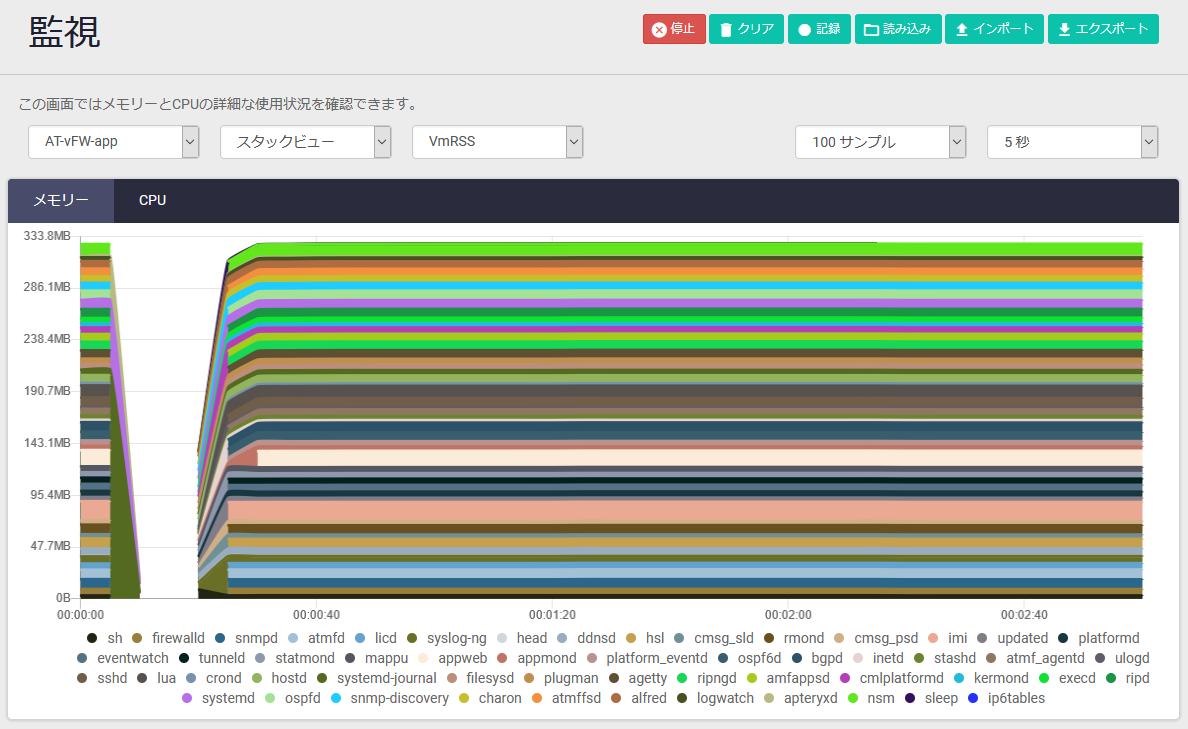Hide the tunneld legend entry
The width and height of the screenshot is (1188, 729).
click(x=212, y=658)
